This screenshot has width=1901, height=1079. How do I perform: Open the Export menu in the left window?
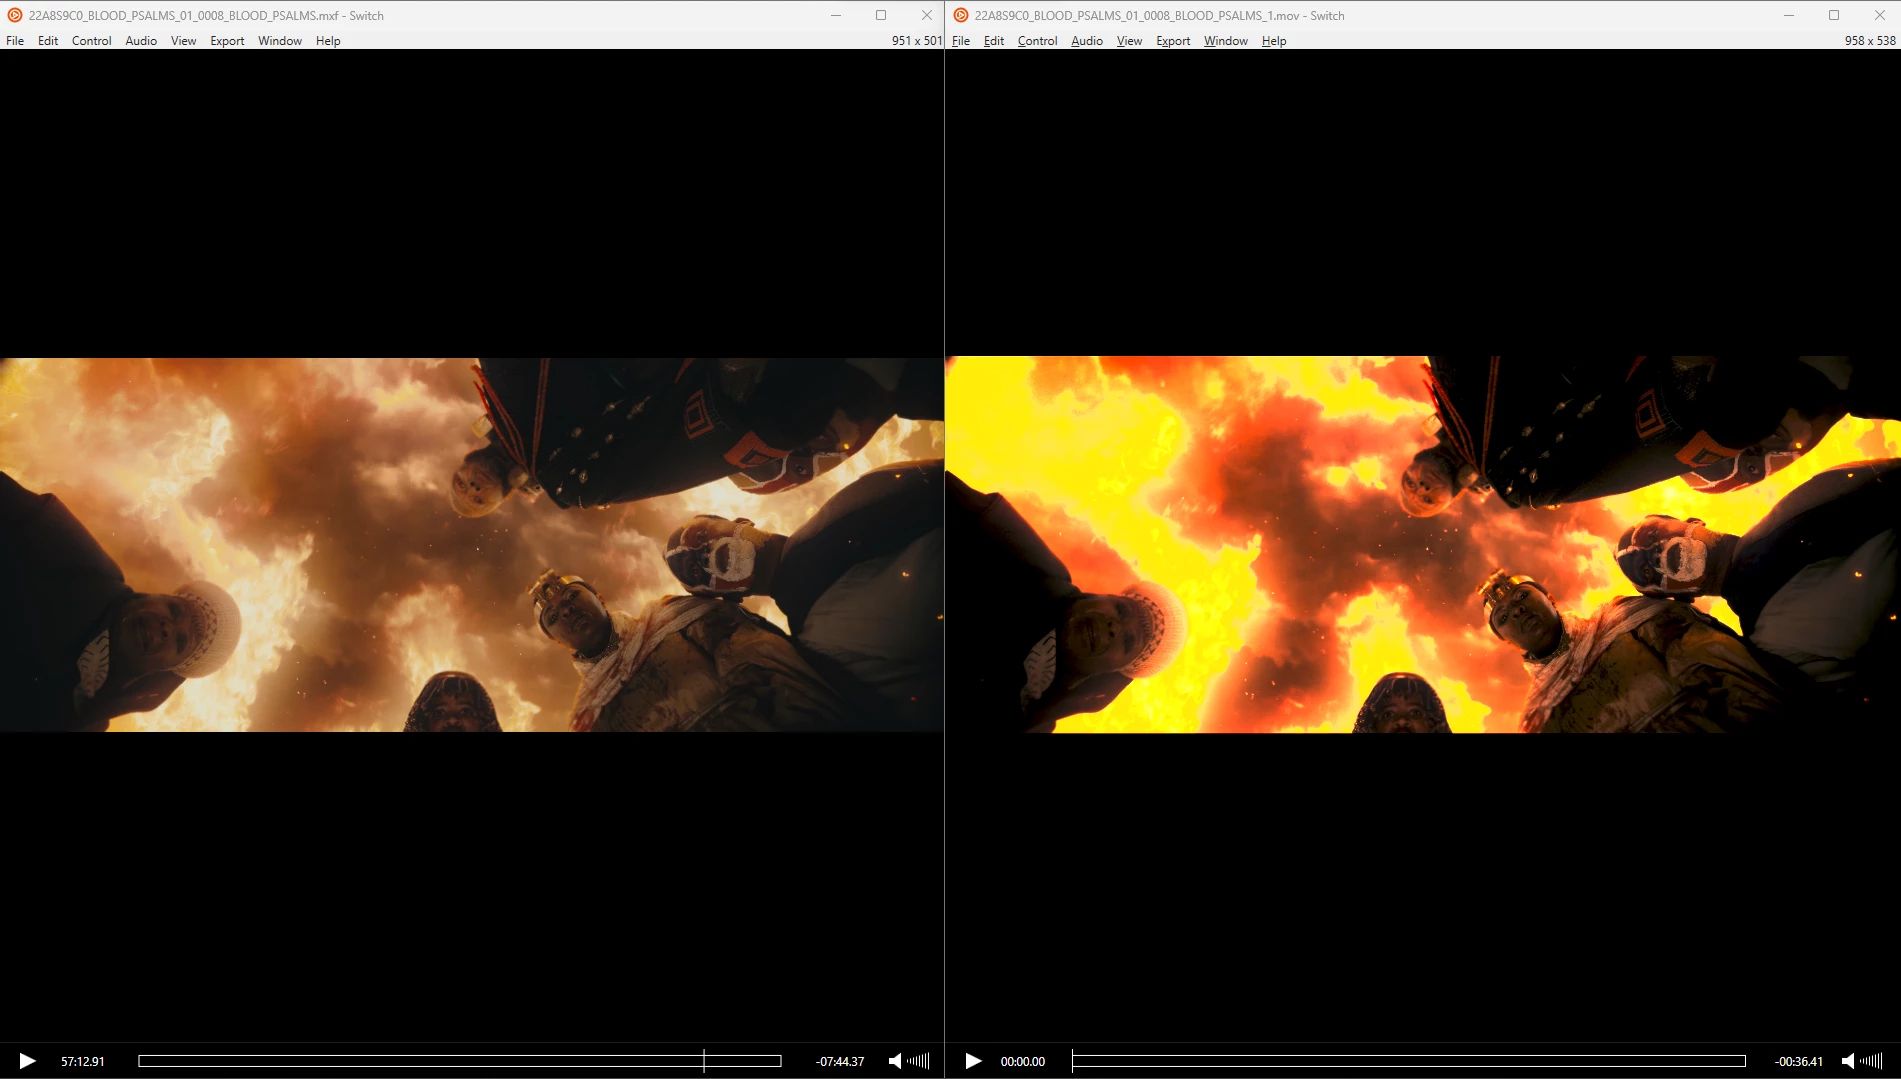pyautogui.click(x=227, y=41)
